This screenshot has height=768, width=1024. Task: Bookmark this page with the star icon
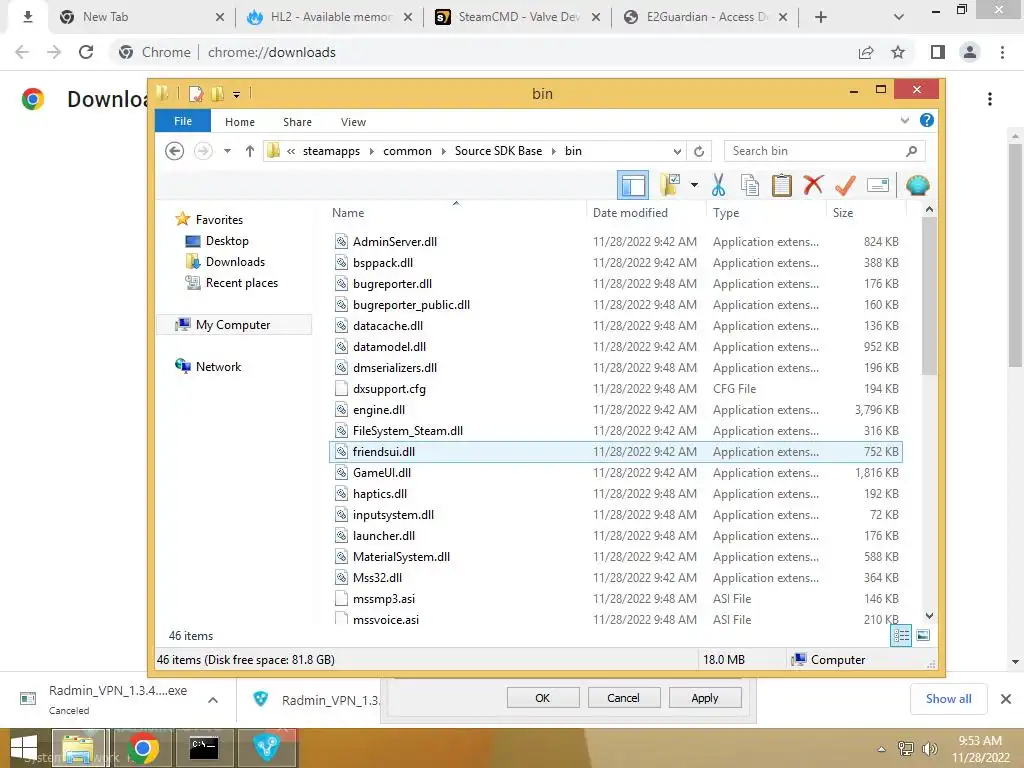click(x=899, y=52)
